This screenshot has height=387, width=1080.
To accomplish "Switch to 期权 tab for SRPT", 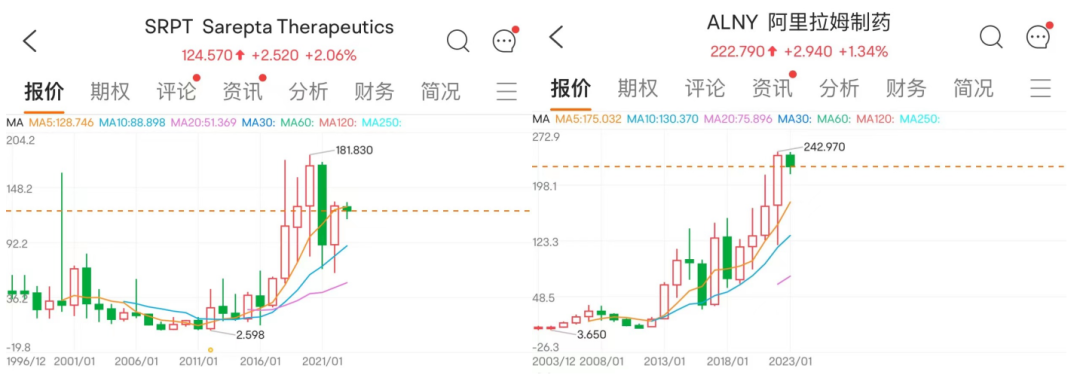I will [110, 91].
